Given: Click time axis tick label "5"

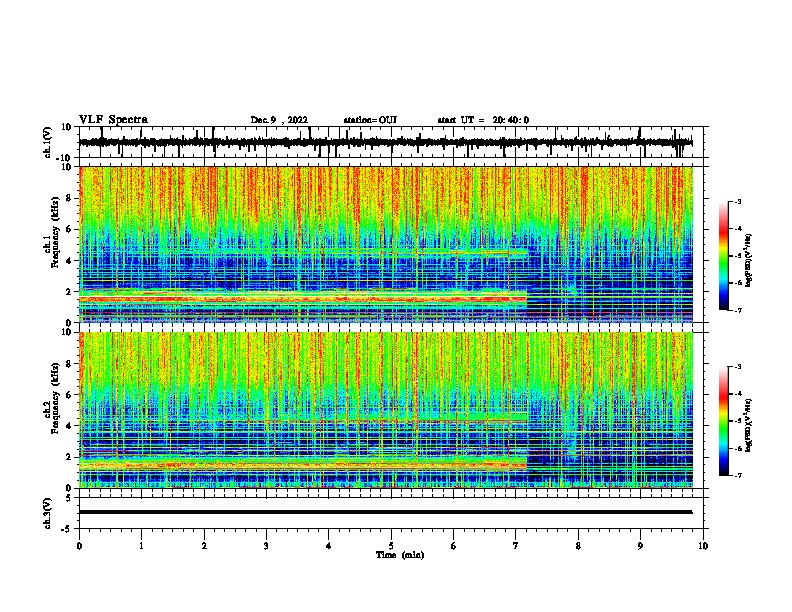Looking at the screenshot, I should point(391,546).
